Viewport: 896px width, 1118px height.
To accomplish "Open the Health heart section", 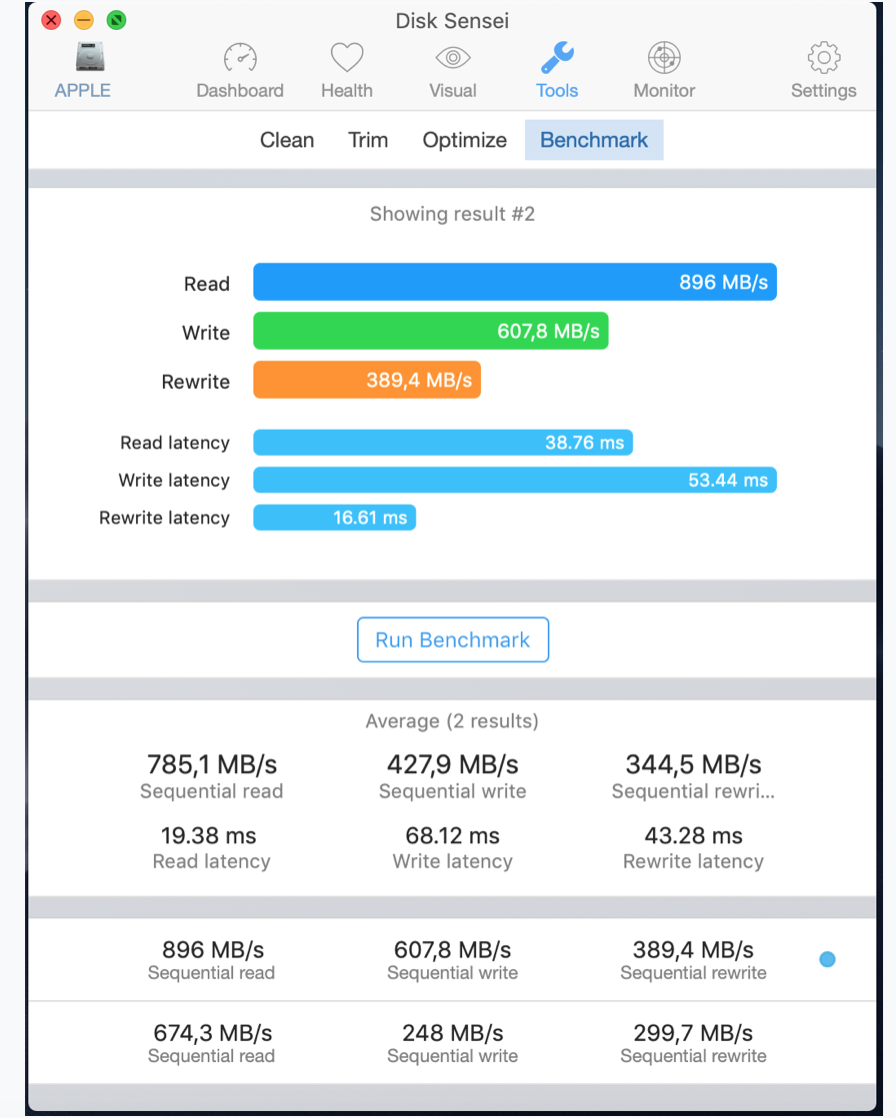I will [347, 71].
